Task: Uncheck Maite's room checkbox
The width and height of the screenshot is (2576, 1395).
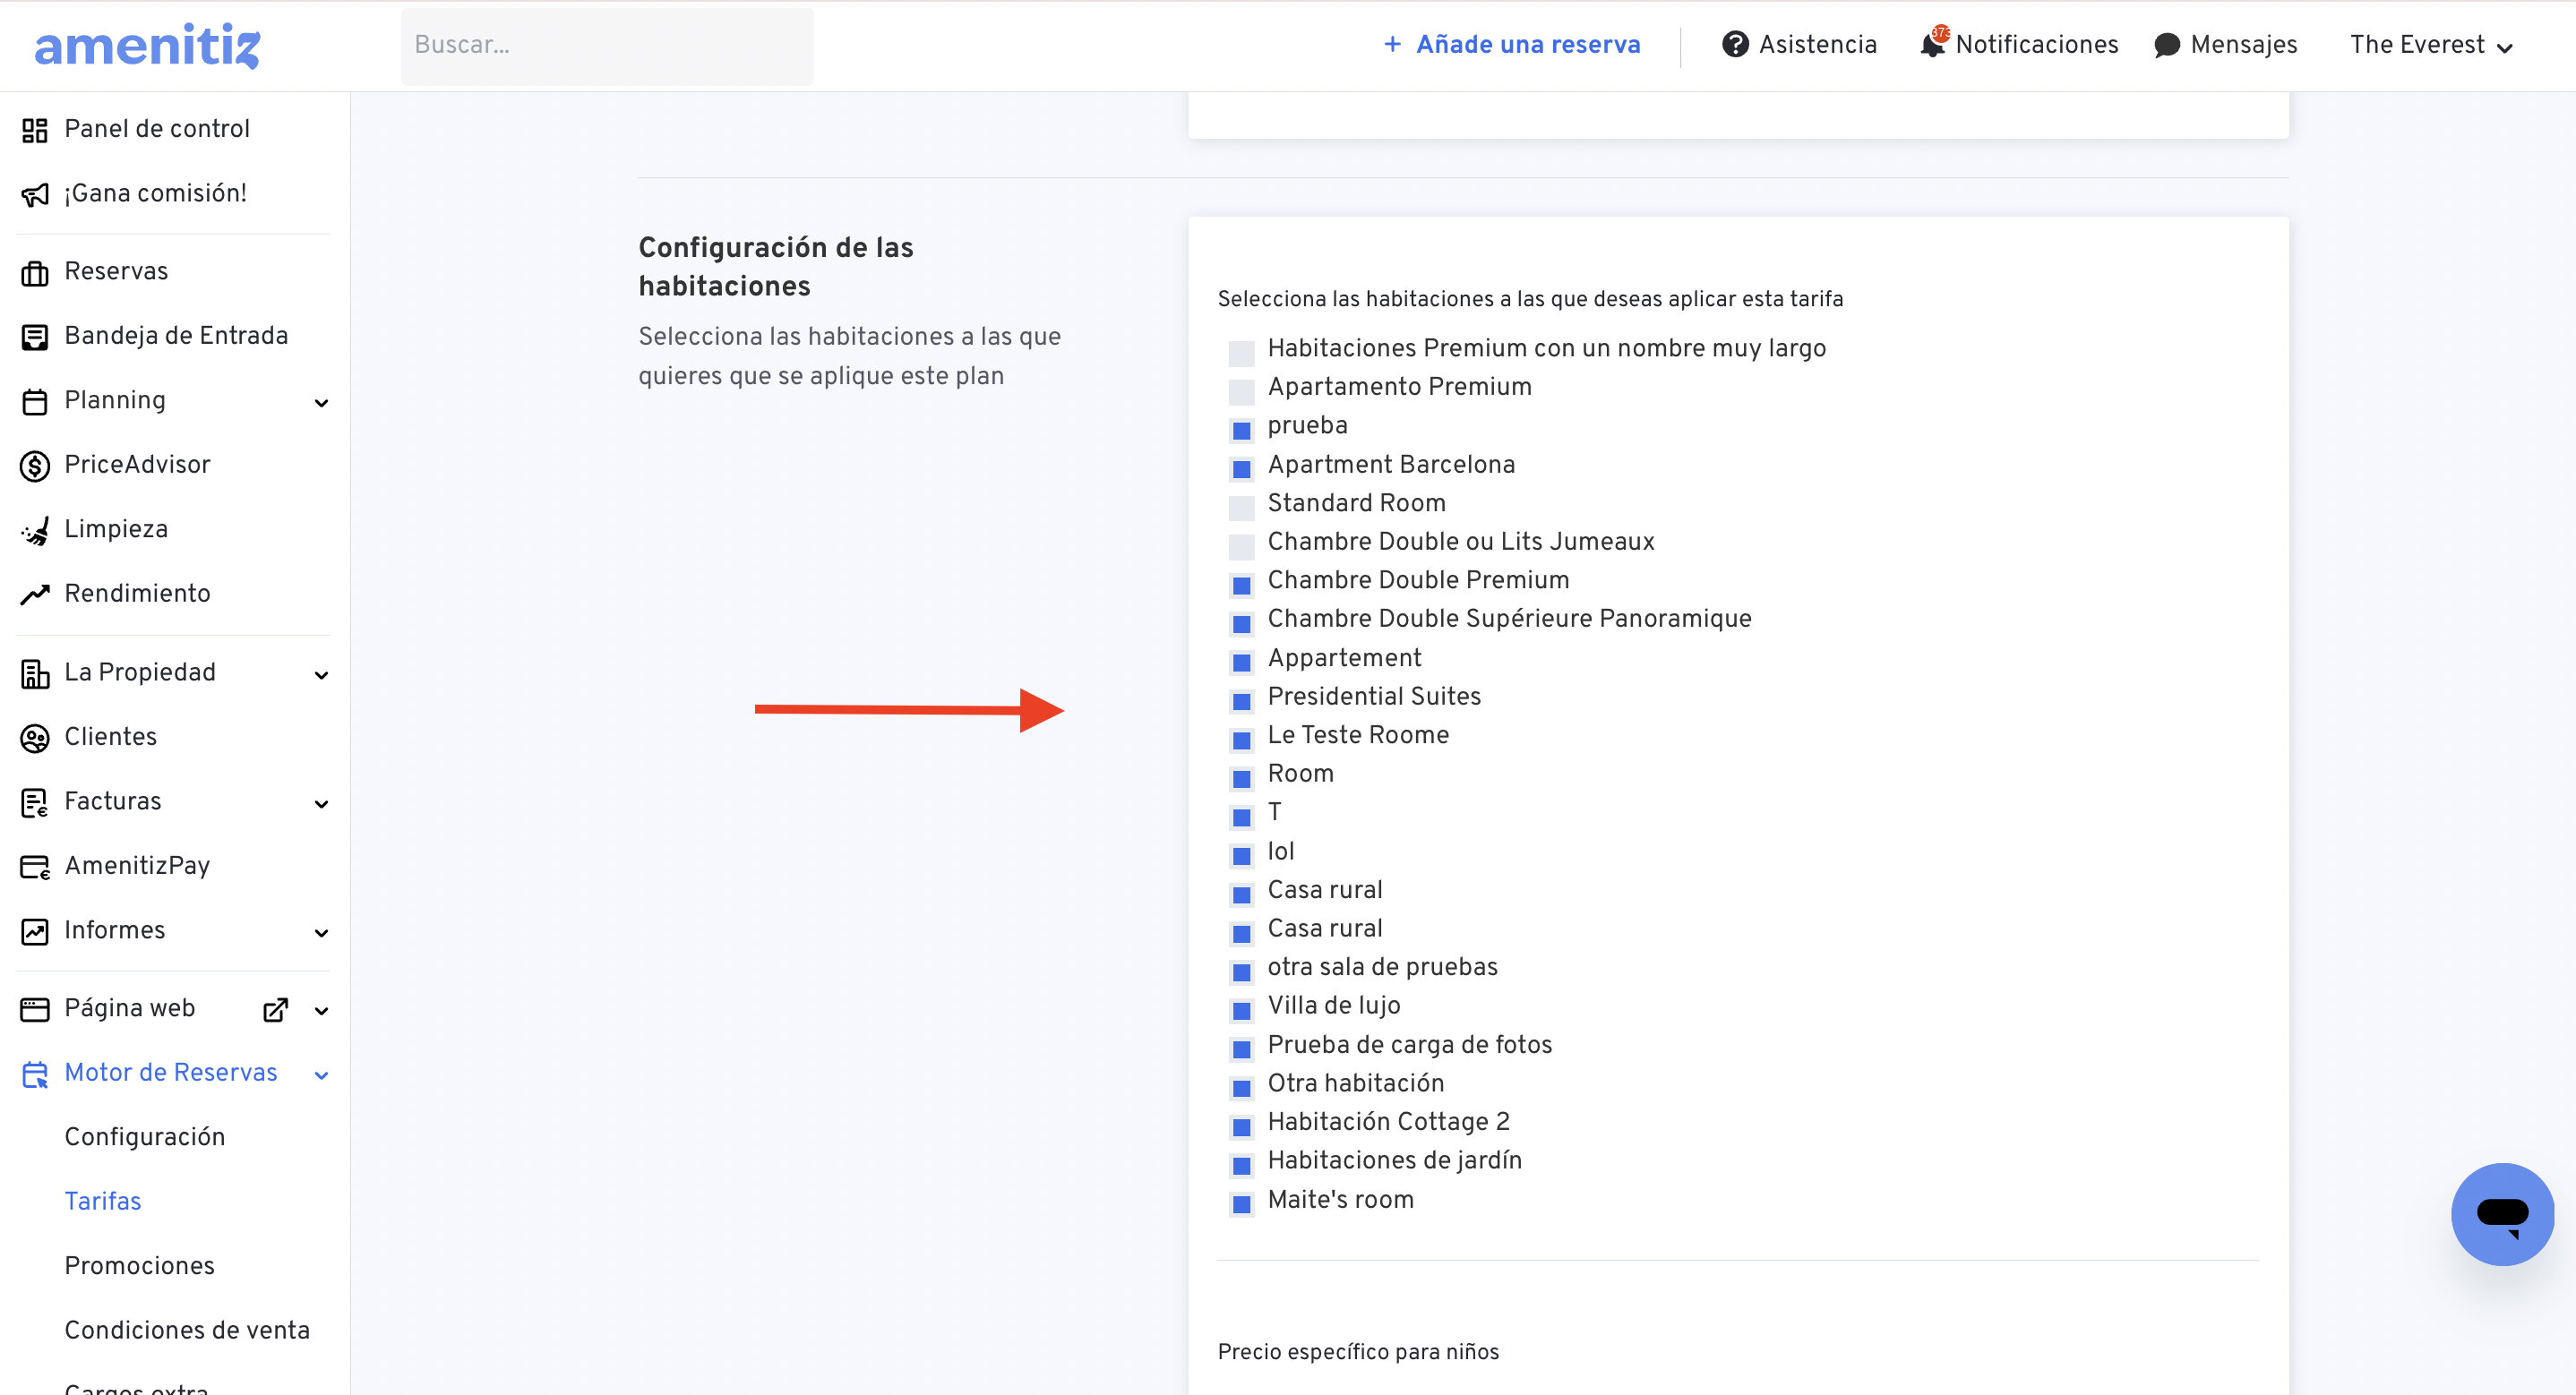Action: click(x=1241, y=1204)
